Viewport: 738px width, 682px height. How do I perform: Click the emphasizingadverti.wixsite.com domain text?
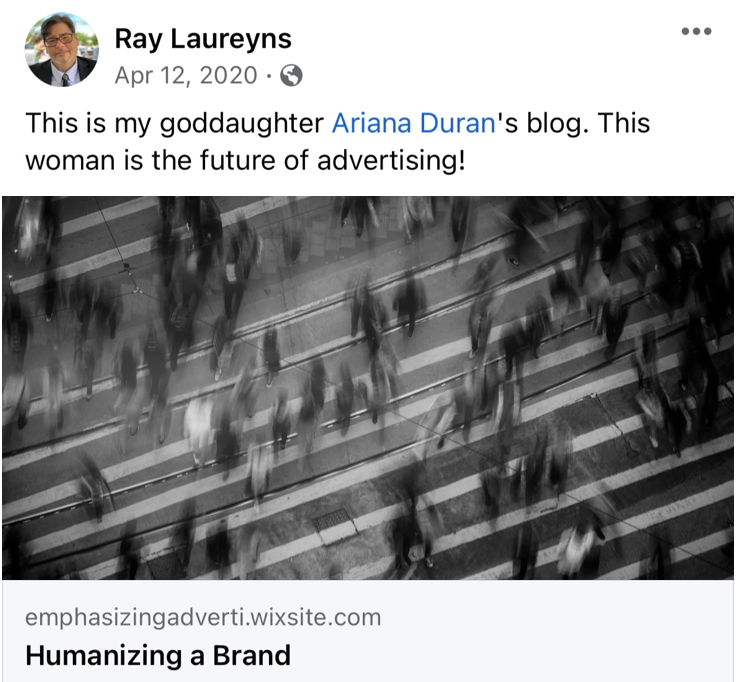[203, 618]
